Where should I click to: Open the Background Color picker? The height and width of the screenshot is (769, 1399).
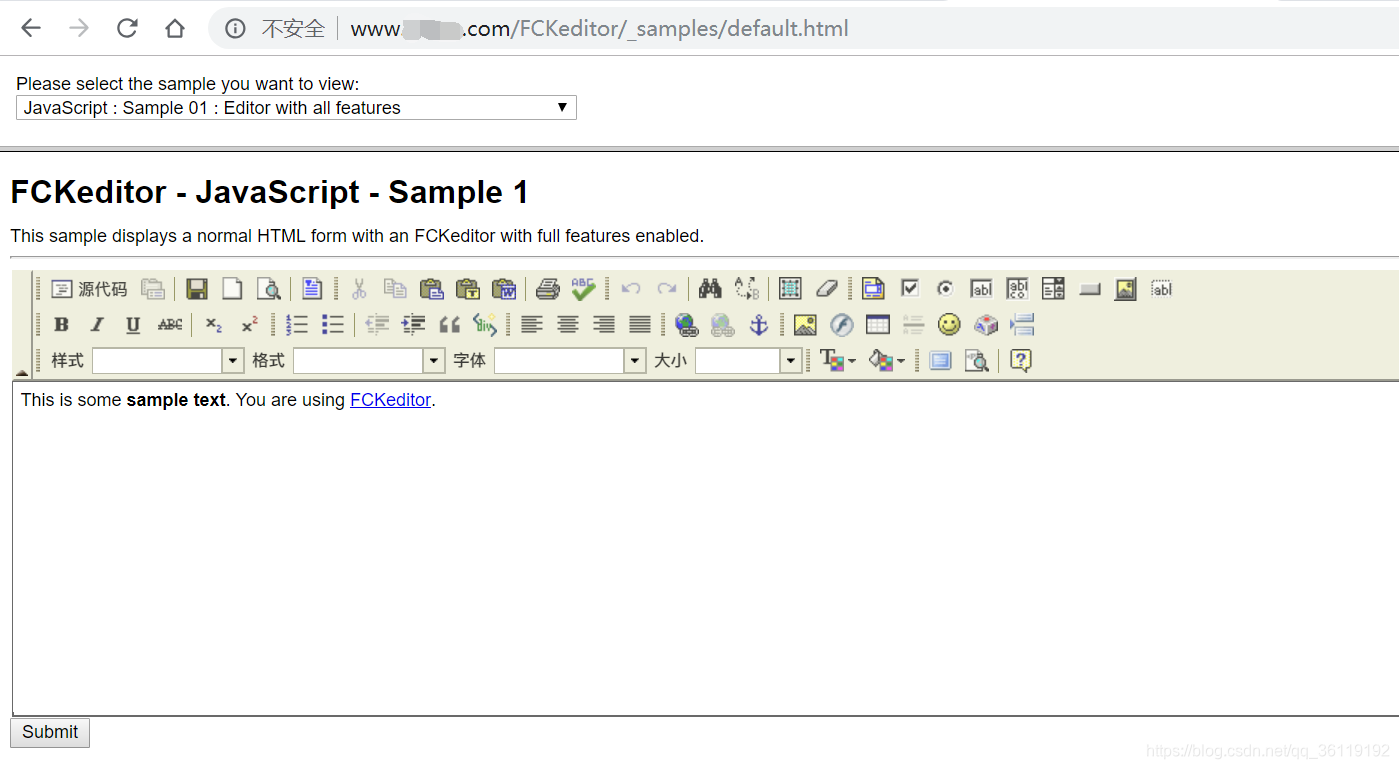[887, 360]
